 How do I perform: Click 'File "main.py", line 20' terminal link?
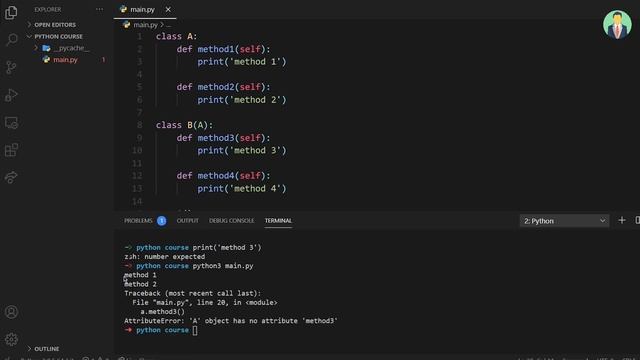click(182, 302)
